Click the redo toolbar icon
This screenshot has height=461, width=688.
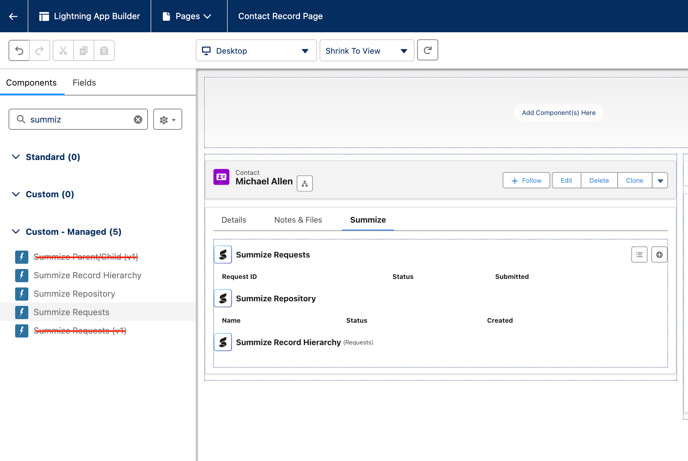click(x=40, y=51)
